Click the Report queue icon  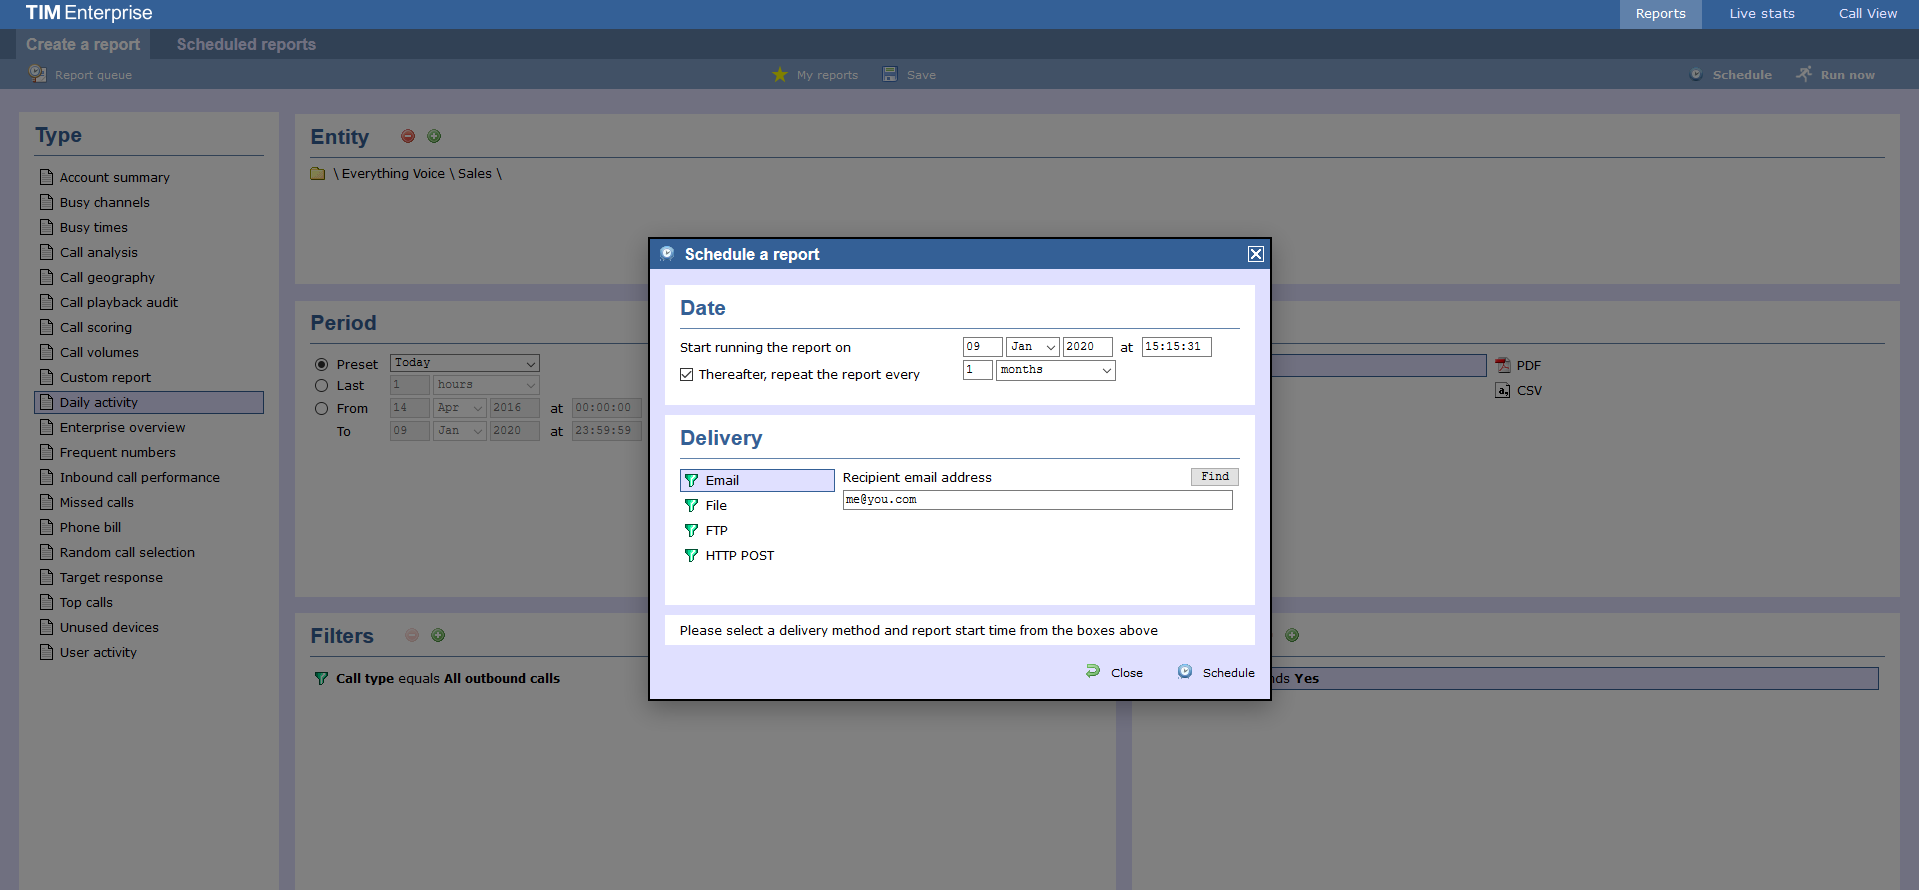click(x=37, y=74)
